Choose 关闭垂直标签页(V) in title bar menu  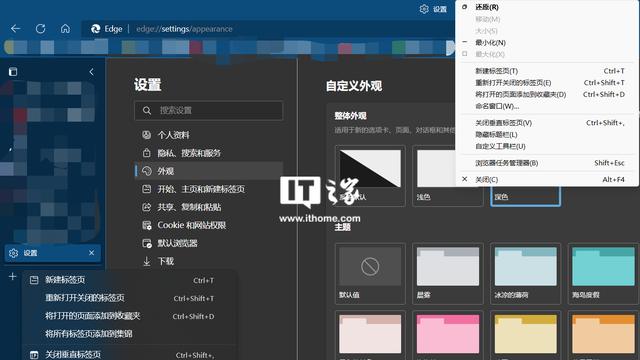tap(546, 123)
